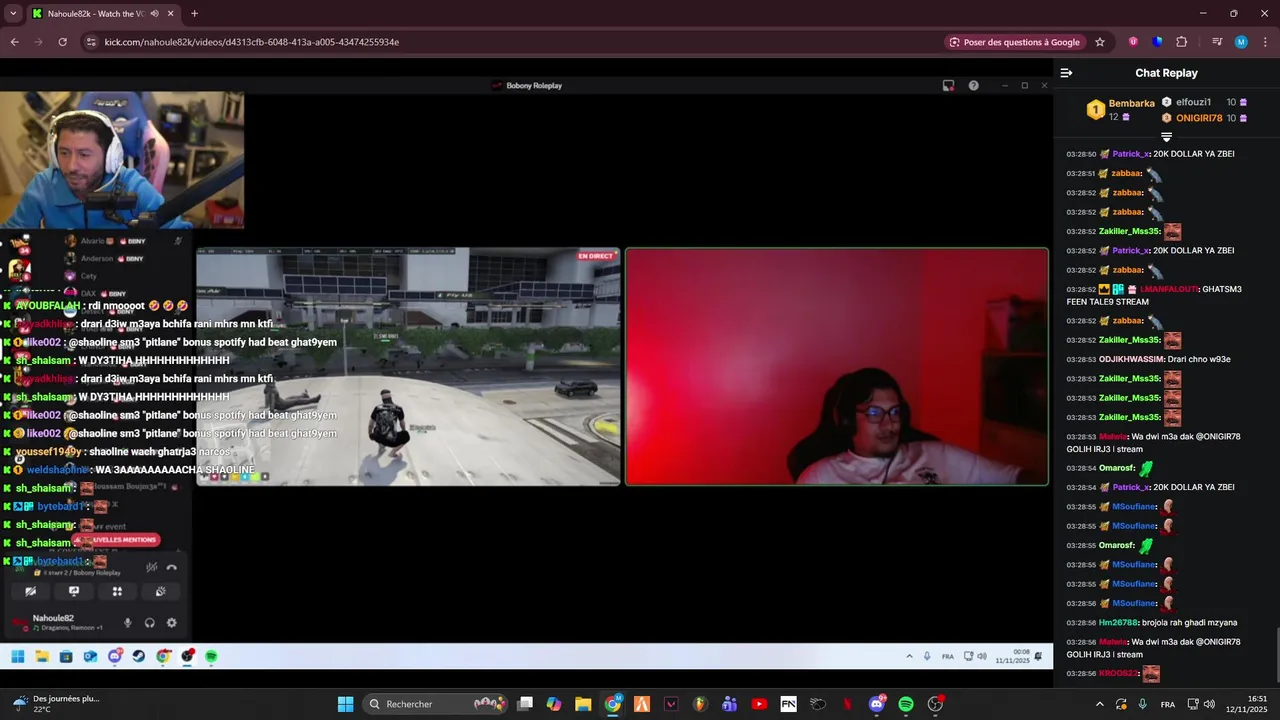Expand tray chevron in streamed taskbar
Screen dimensions: 1280x720
[909, 656]
